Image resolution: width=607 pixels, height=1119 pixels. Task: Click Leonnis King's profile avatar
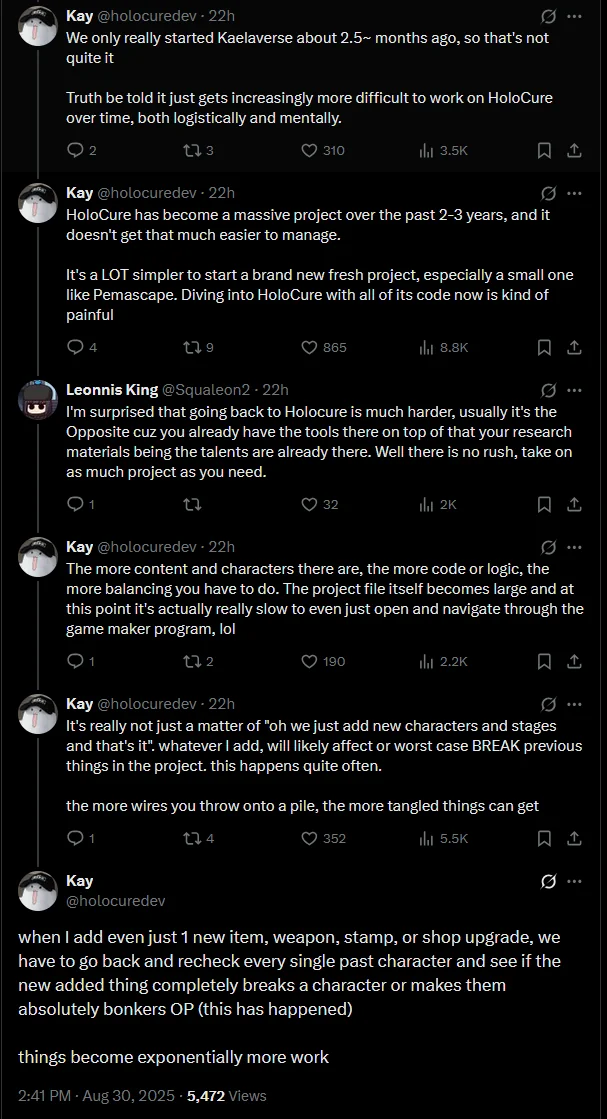37,399
